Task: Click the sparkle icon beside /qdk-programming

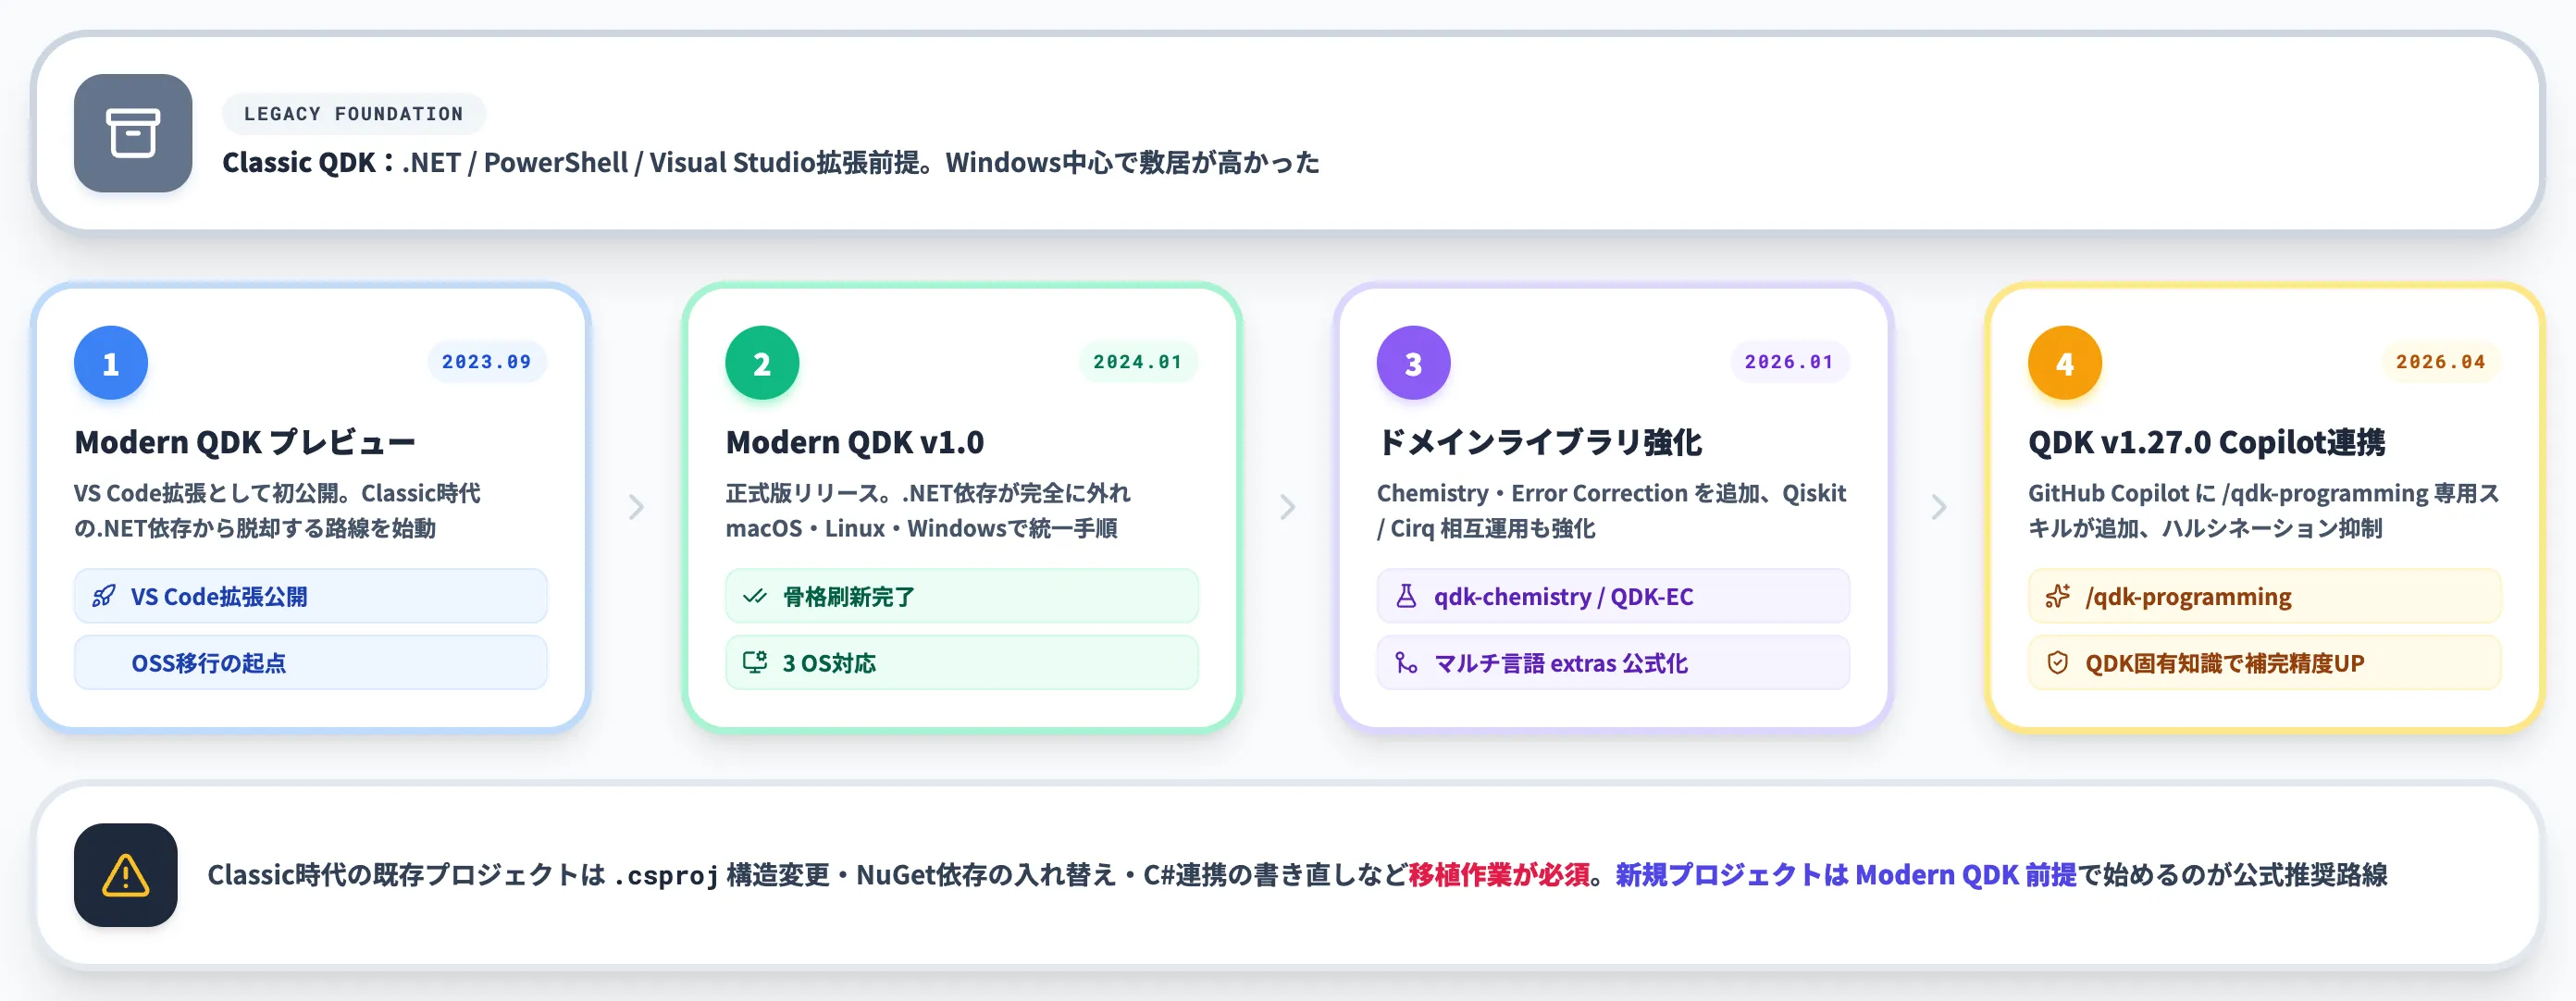Action: [2058, 597]
